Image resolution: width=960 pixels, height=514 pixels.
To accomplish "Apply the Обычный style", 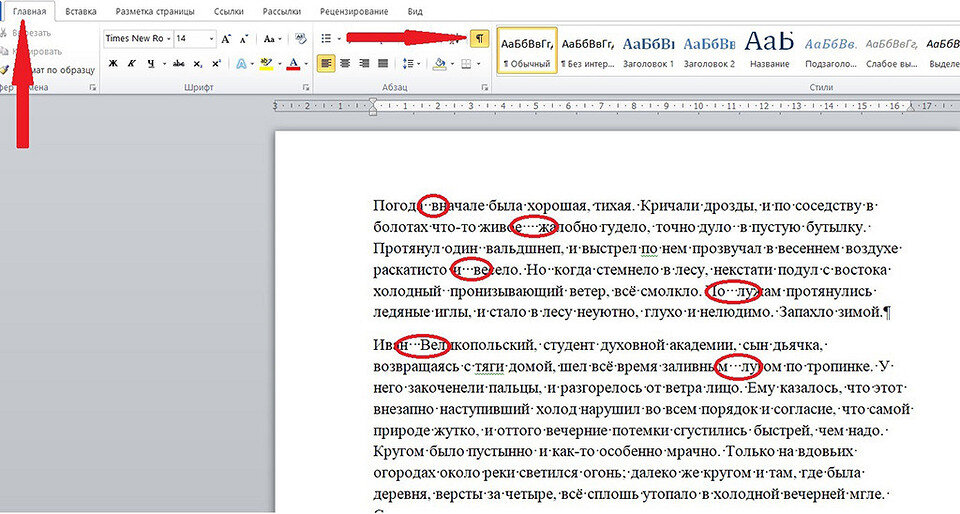I will (527, 51).
